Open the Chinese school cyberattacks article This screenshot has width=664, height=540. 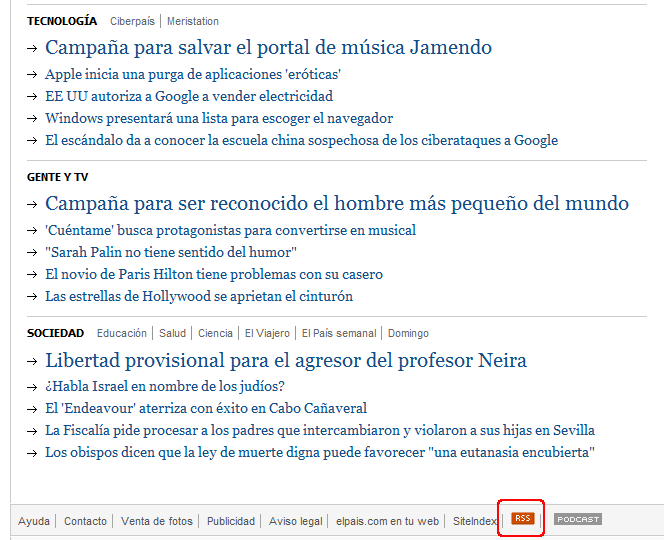point(302,141)
